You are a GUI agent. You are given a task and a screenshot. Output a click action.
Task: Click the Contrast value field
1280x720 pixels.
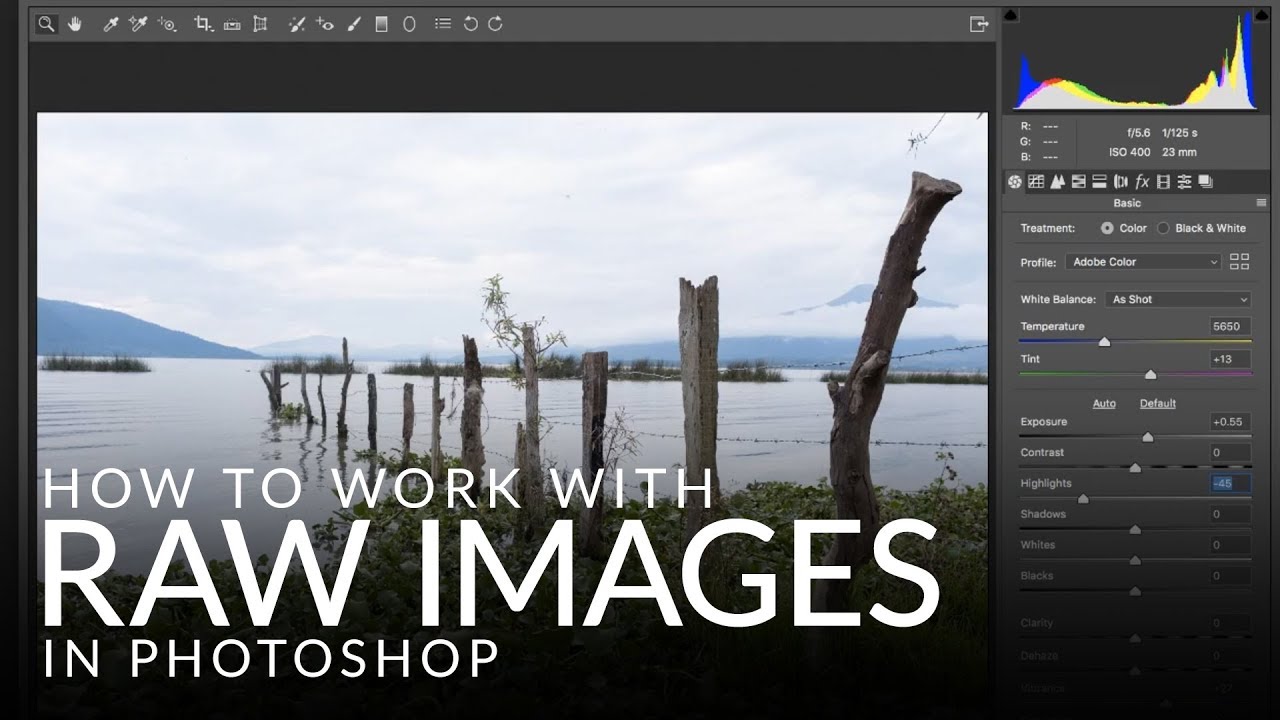coord(1229,453)
